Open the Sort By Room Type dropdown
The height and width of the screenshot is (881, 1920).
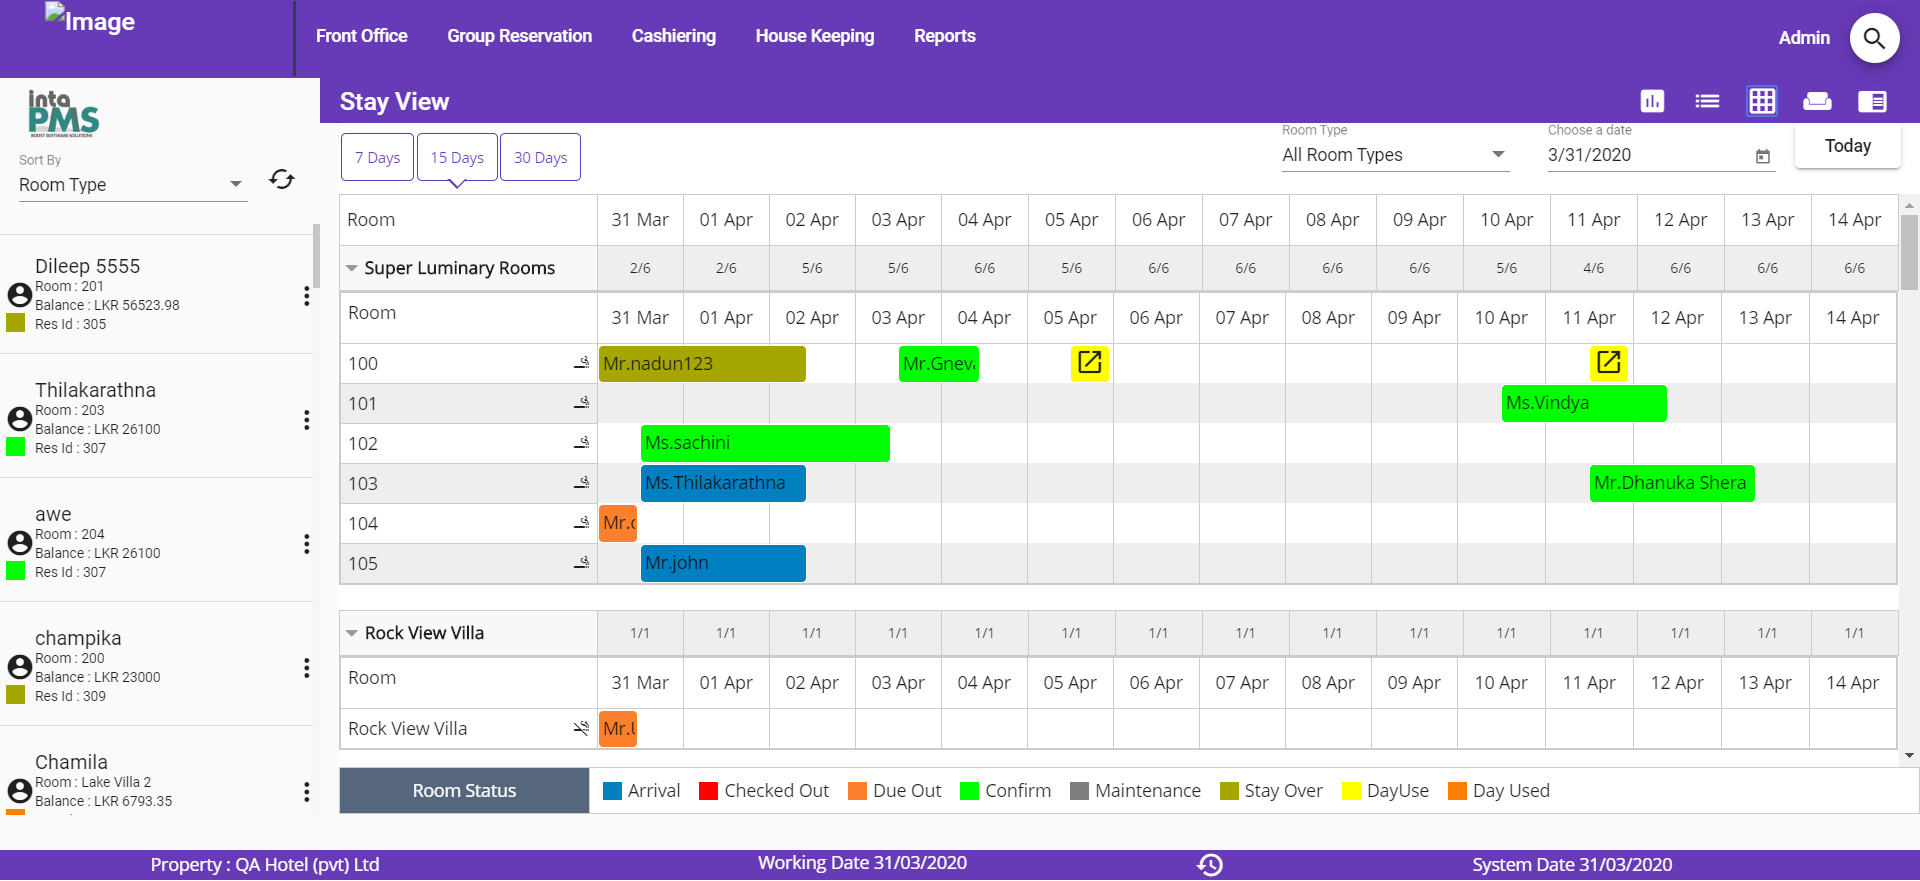131,185
